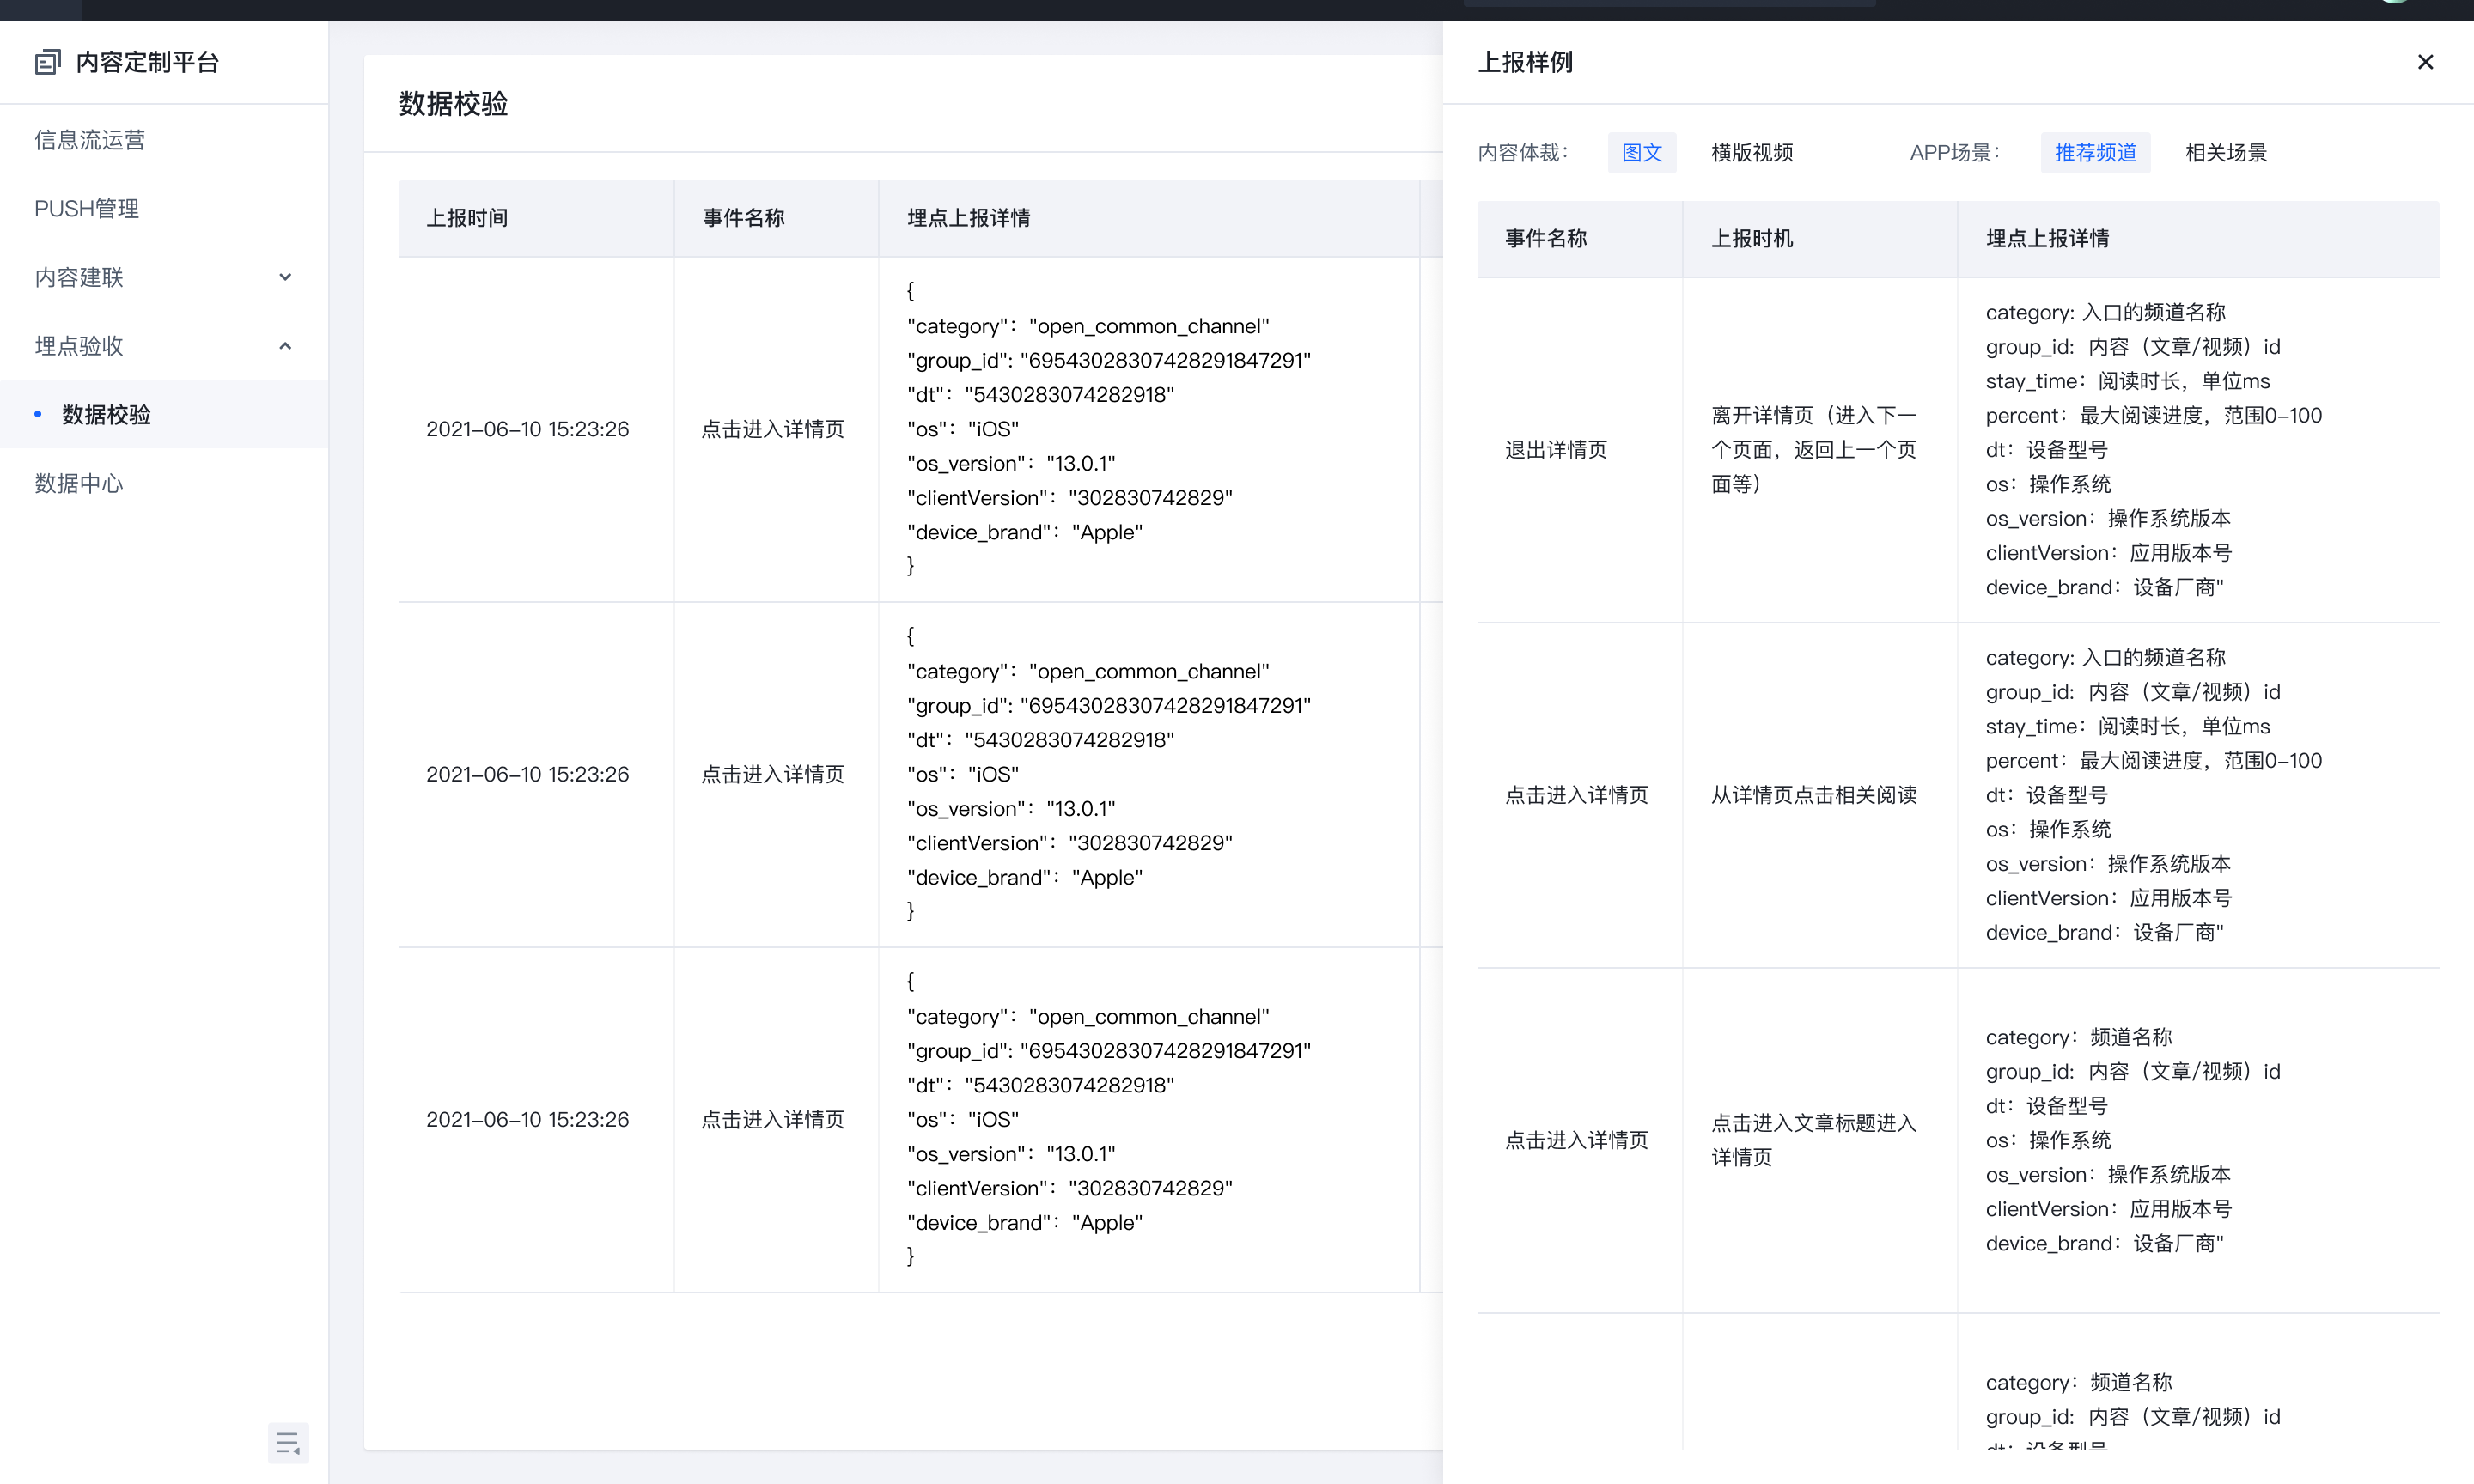Click the APP场景 label
This screenshot has height=1484, width=2474.
point(1954,152)
